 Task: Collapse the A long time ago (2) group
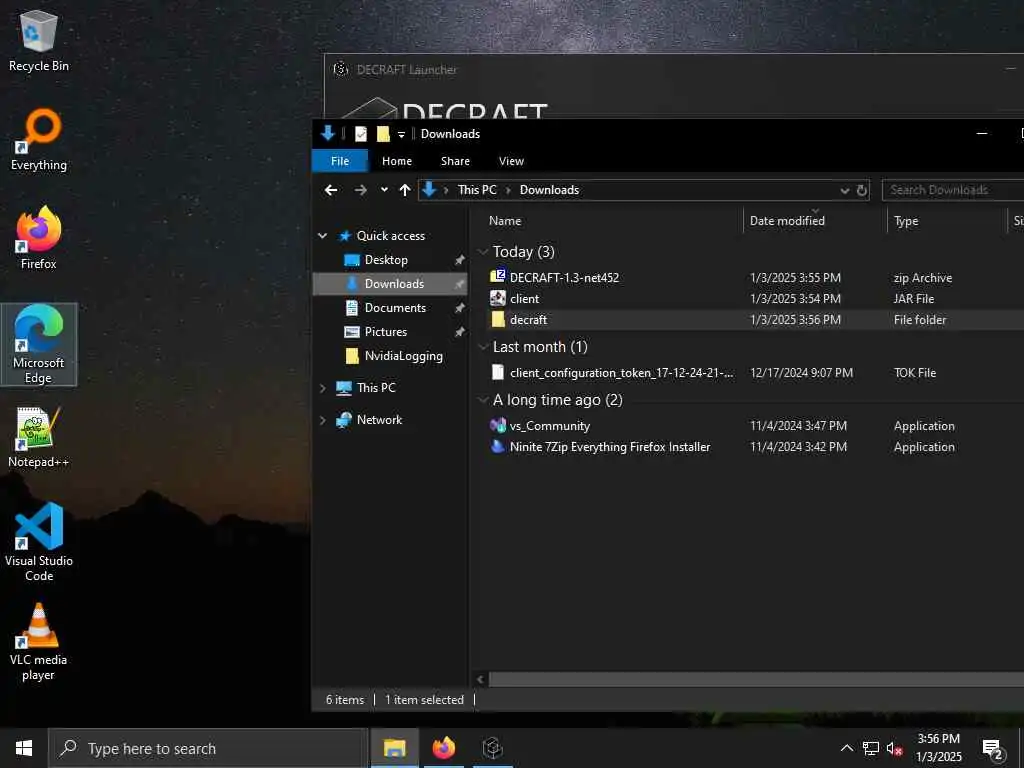pyautogui.click(x=483, y=400)
